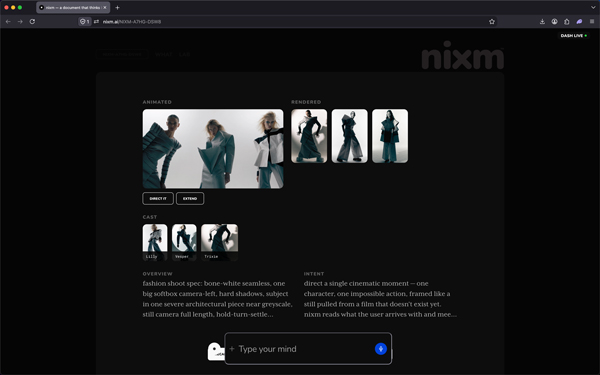Open the WHAT nav item
This screenshot has height=375, width=600.
[x=164, y=54]
